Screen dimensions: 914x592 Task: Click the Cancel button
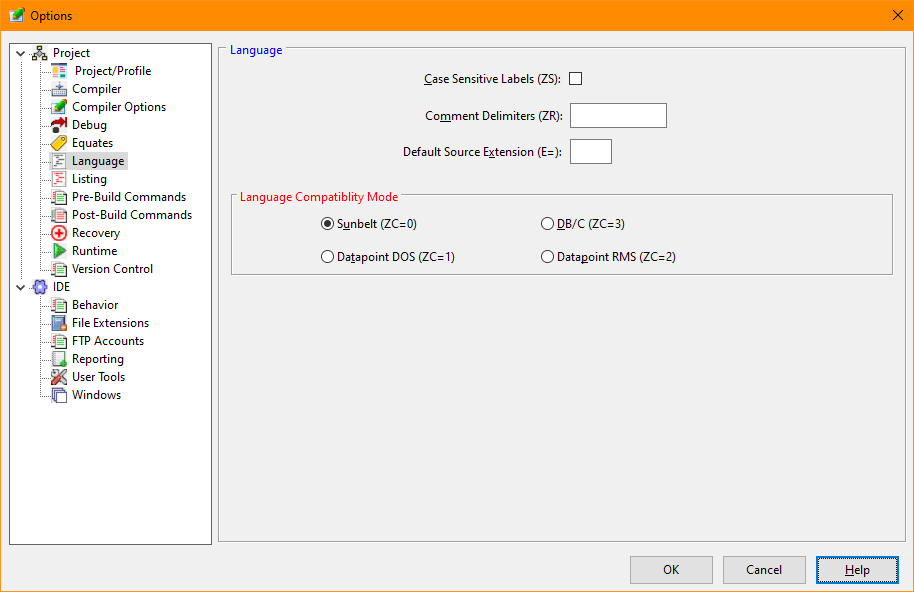pos(764,570)
